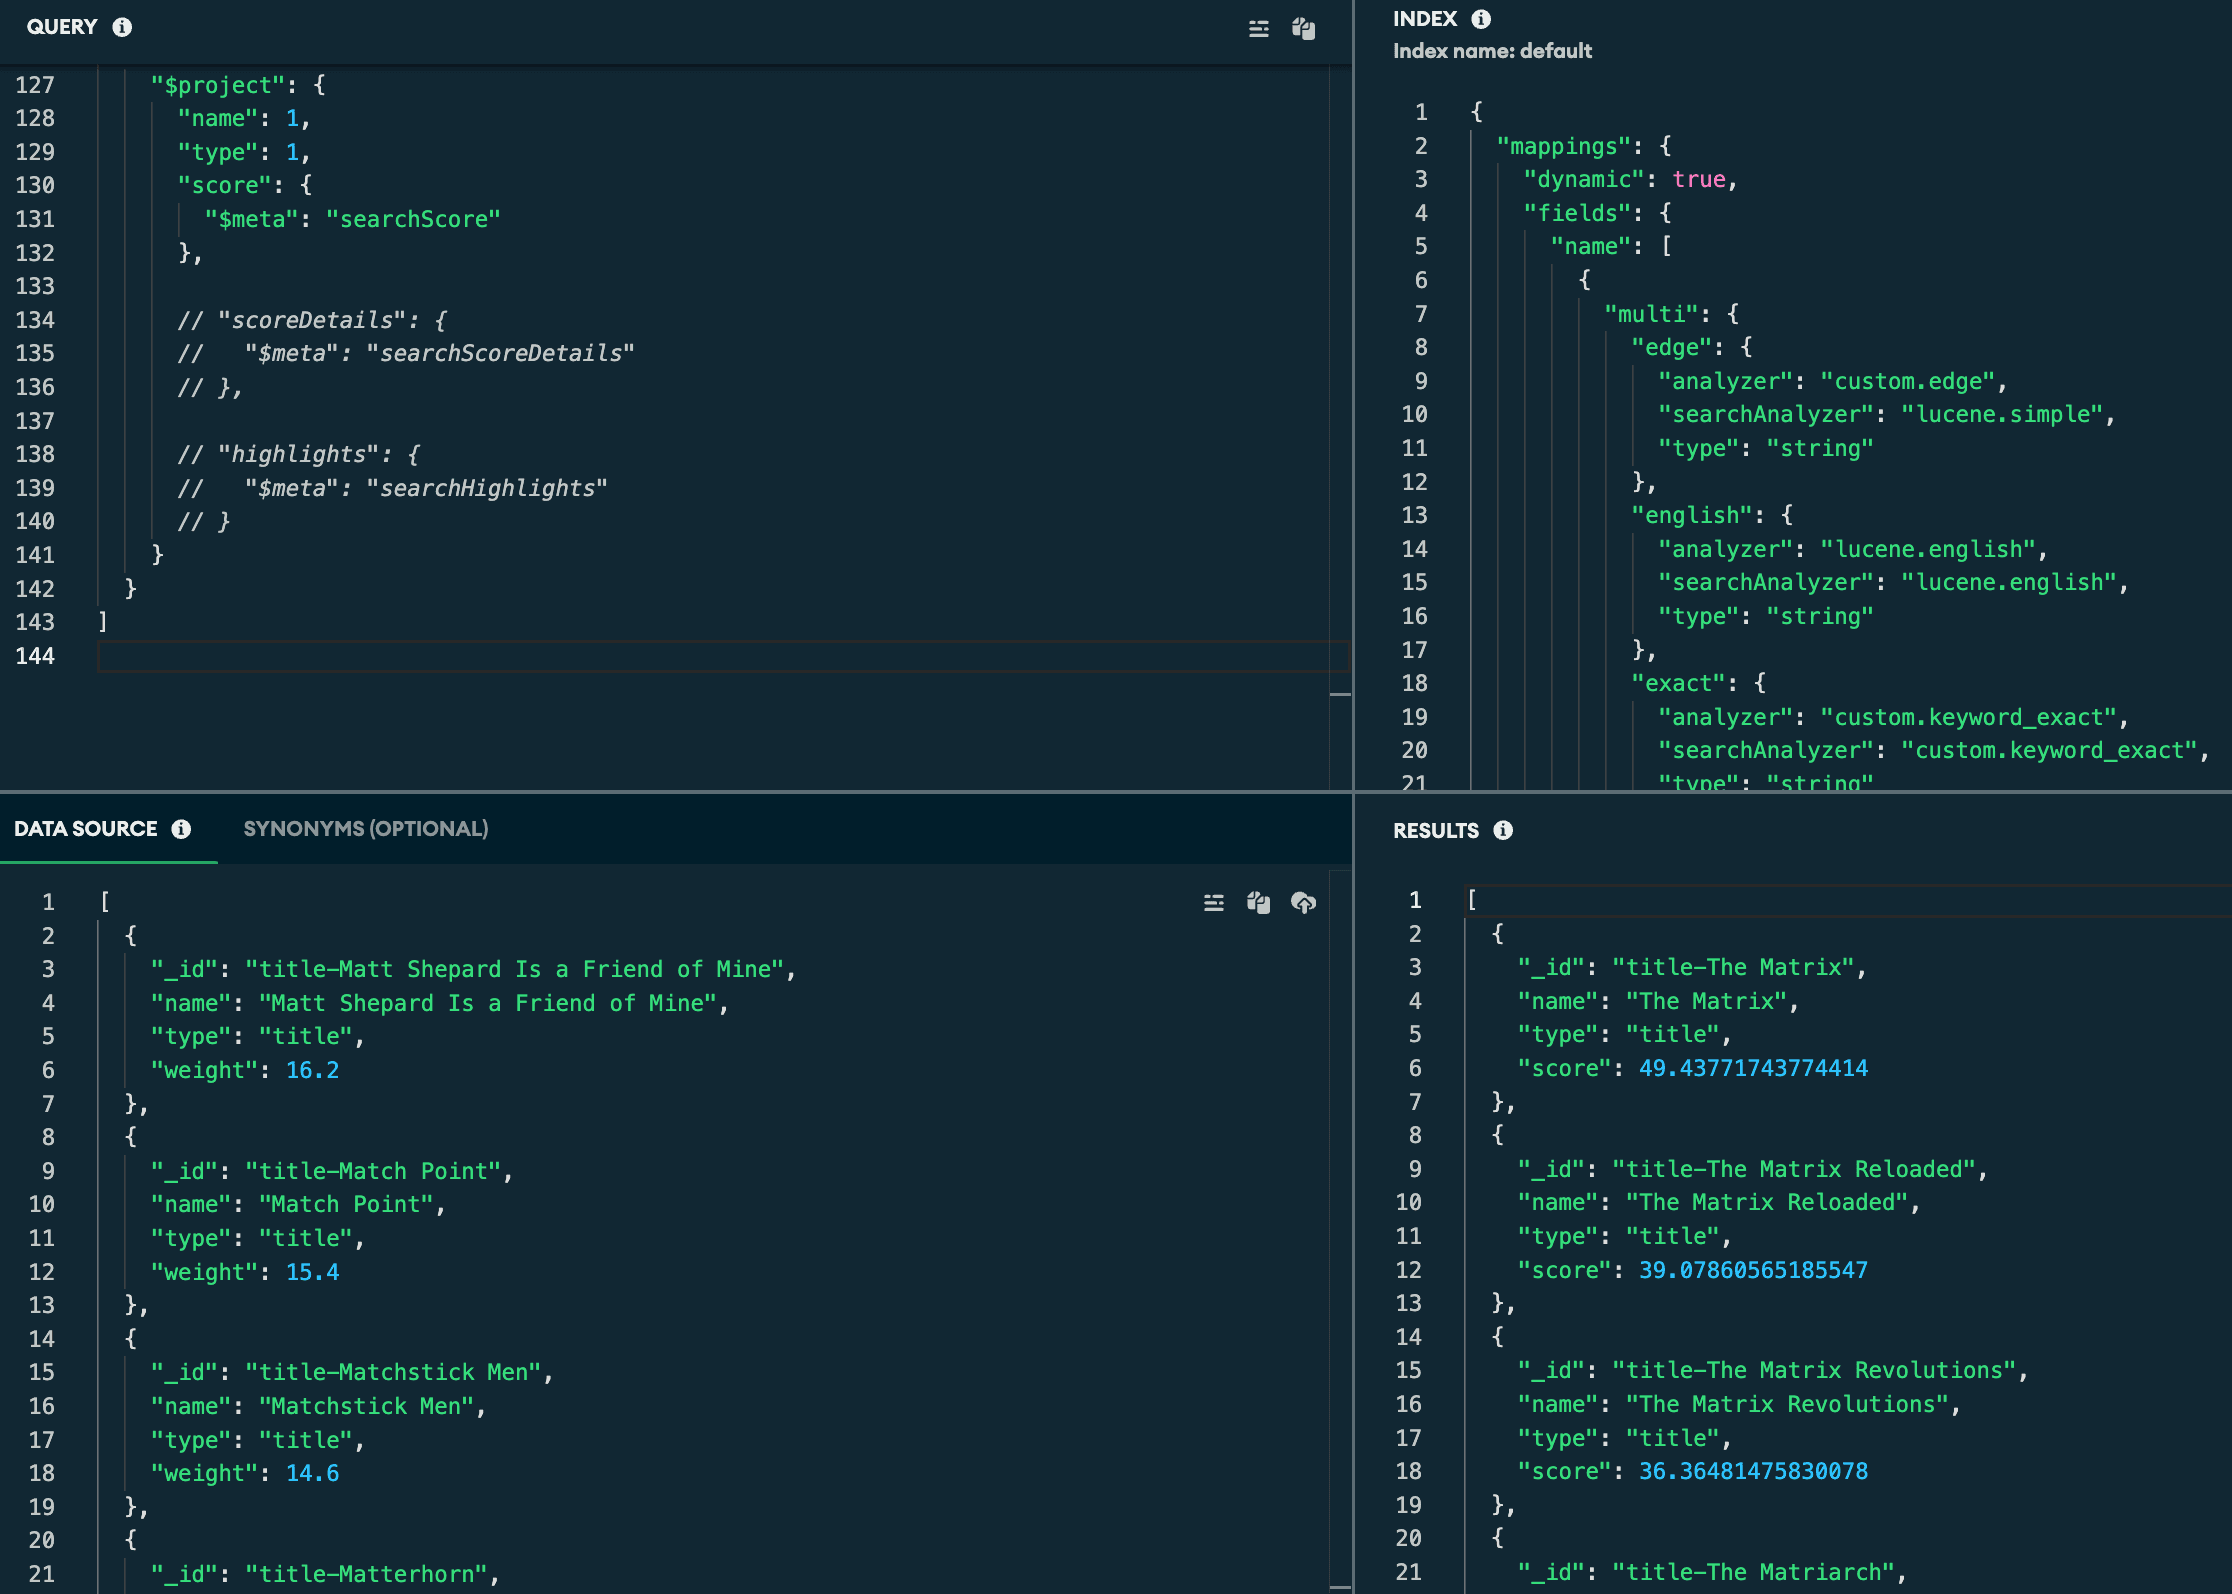Click the format icon in data source panel
Image resolution: width=2232 pixels, height=1594 pixels.
click(x=1213, y=903)
